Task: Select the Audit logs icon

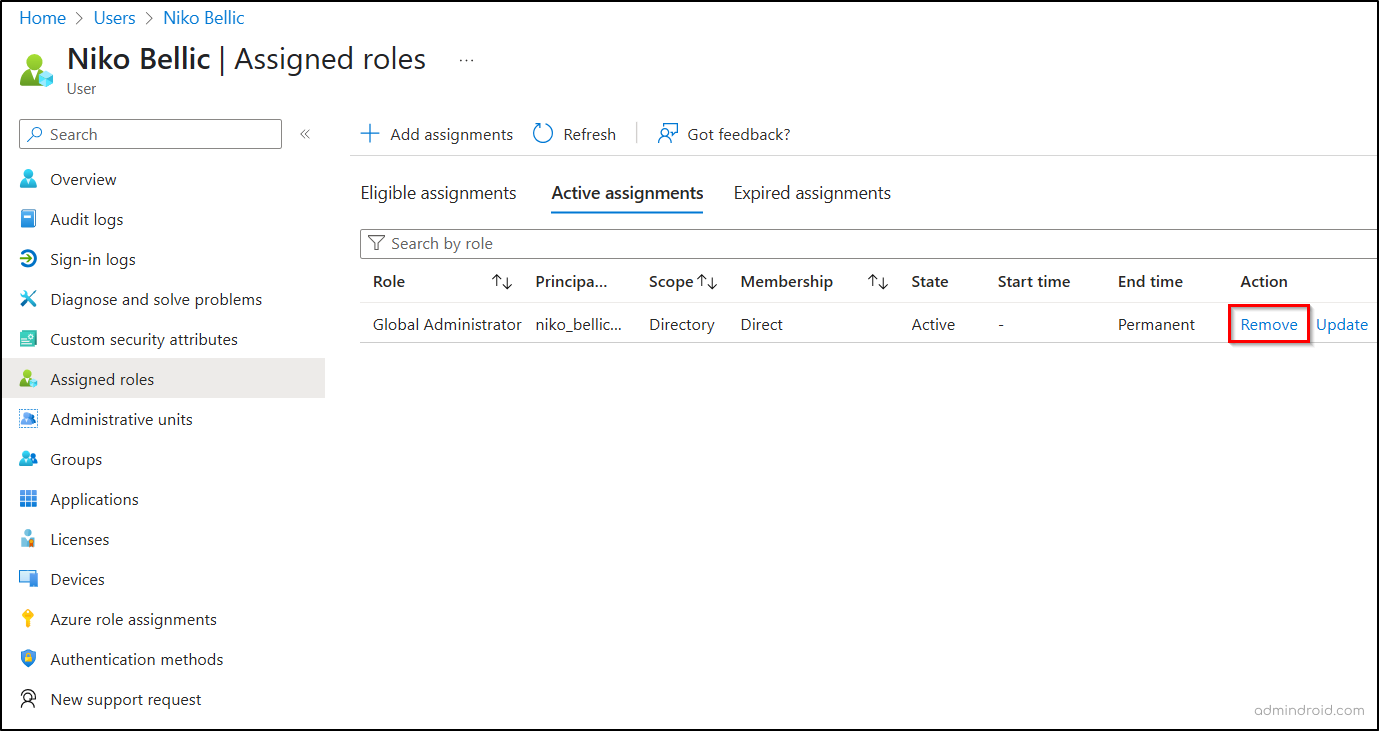Action: point(28,219)
